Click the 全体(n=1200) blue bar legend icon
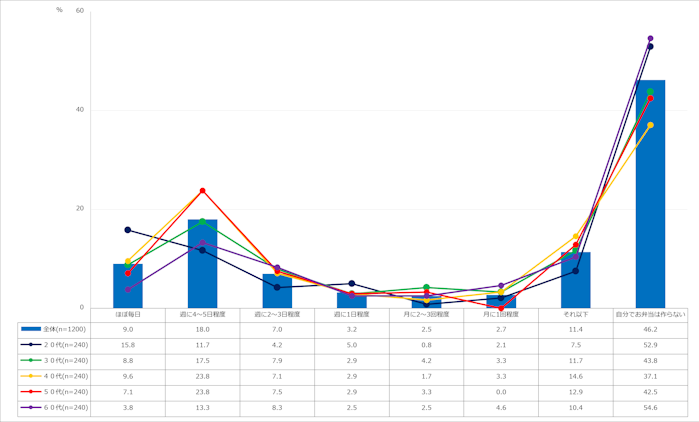Screen dimensions: 699x422 [30, 328]
